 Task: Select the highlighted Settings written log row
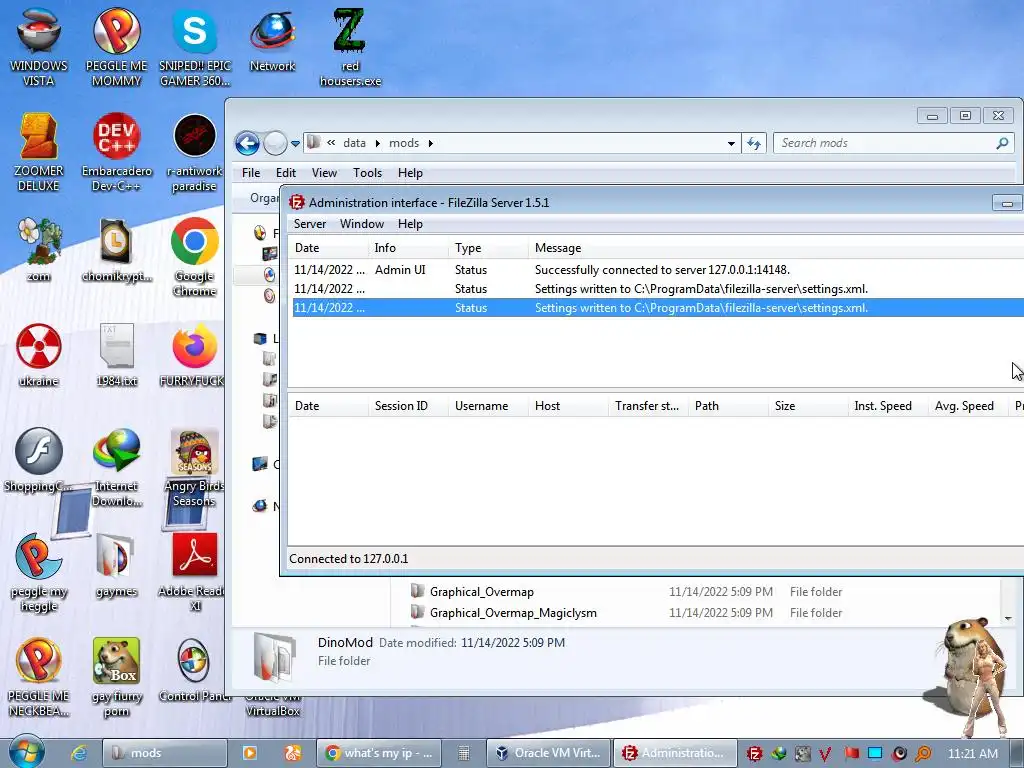[658, 308]
